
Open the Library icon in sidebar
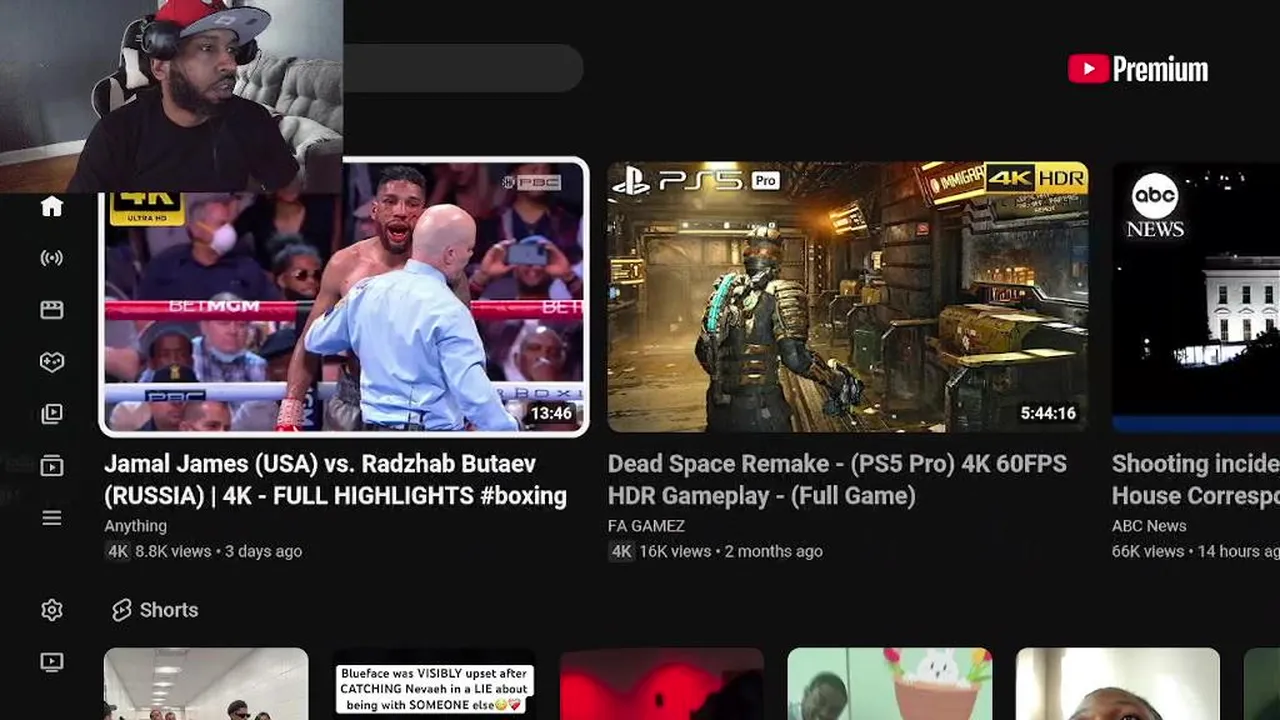[52, 414]
